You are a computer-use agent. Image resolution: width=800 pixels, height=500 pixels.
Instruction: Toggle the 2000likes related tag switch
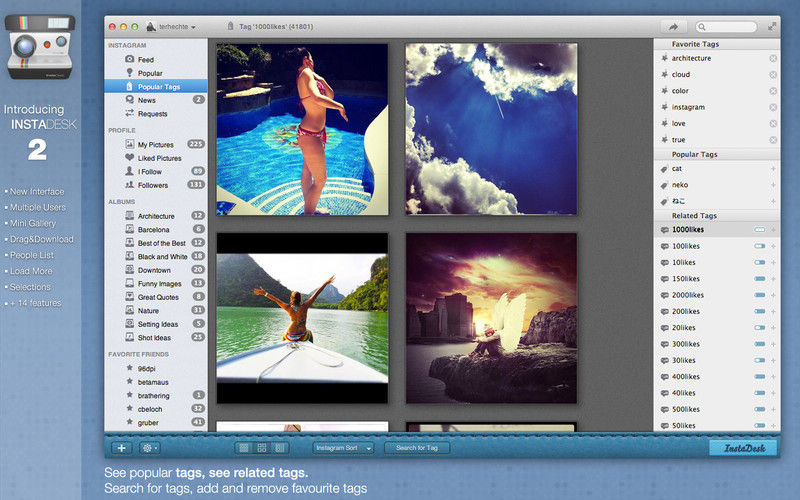760,295
